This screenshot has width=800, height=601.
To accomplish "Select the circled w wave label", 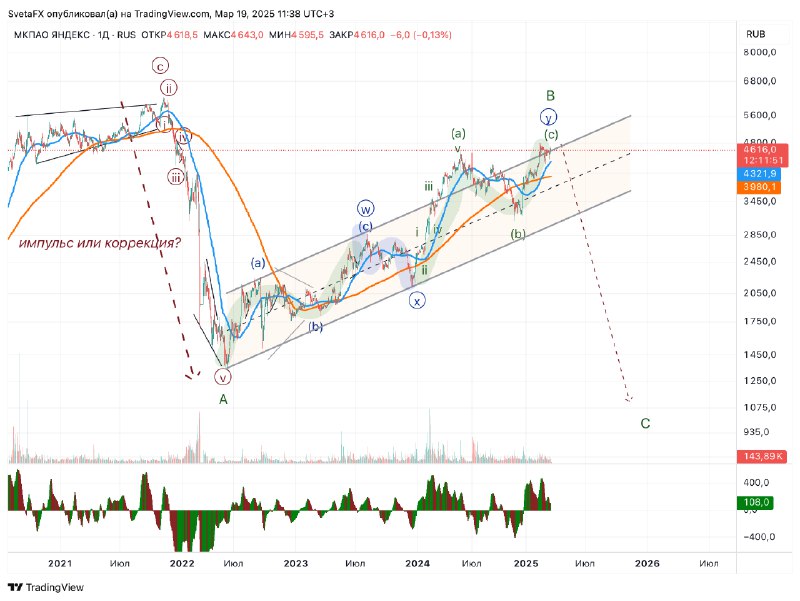I will 365,209.
